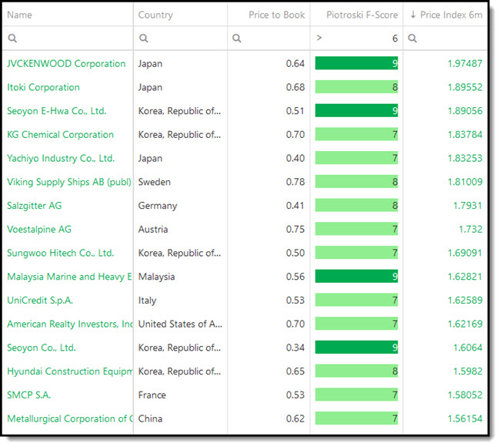Open Itoki Corporation link

click(x=43, y=87)
